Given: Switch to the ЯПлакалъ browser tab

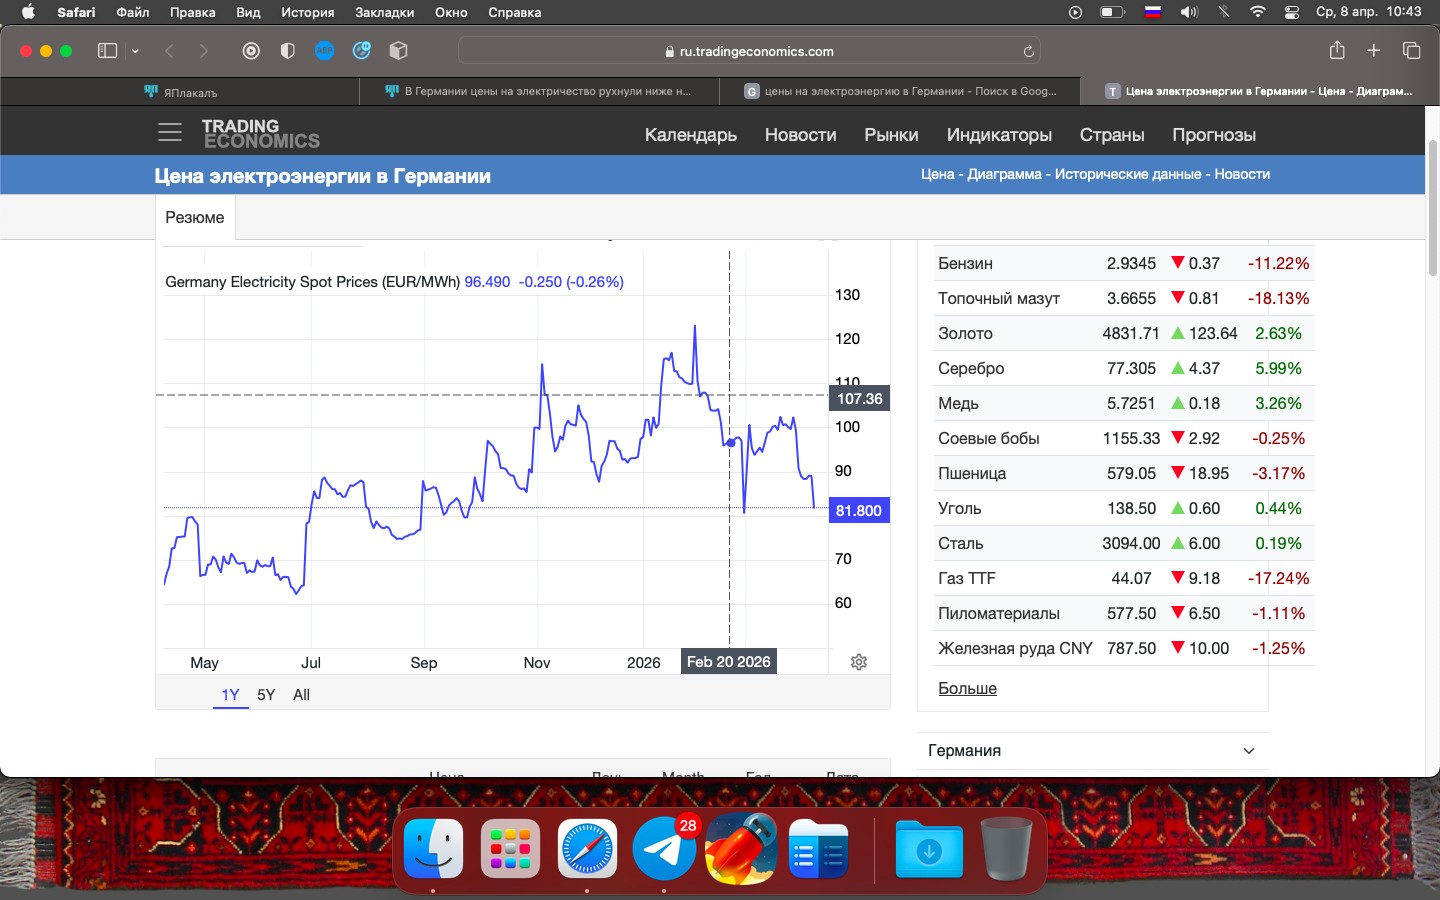Looking at the screenshot, I should 180,91.
